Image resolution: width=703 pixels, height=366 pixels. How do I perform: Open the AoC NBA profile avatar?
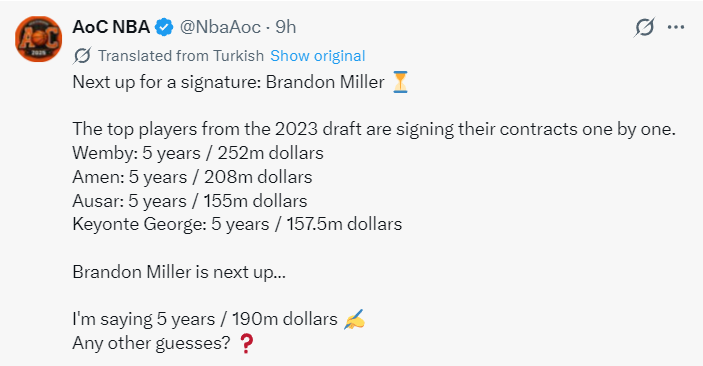point(39,39)
